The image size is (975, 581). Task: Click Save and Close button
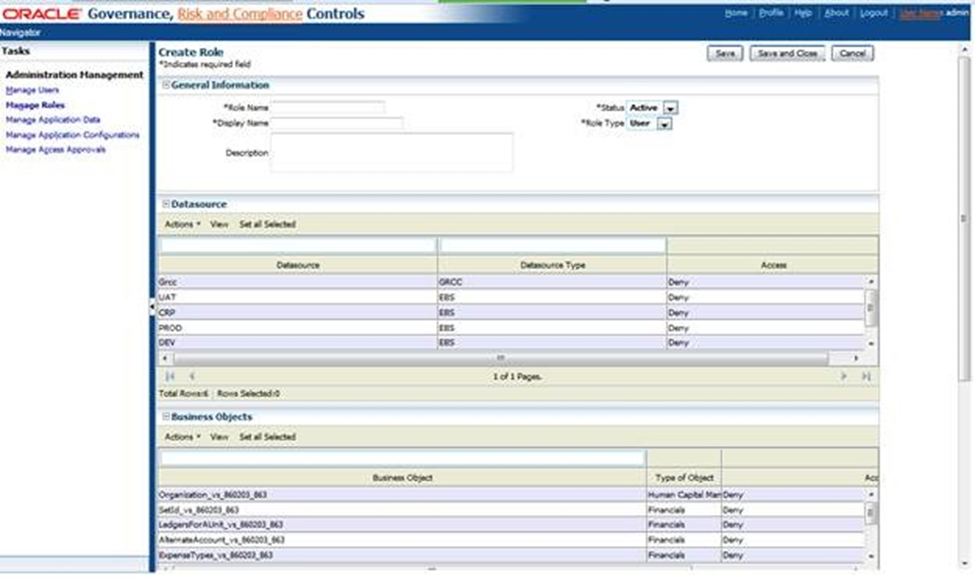[787, 53]
